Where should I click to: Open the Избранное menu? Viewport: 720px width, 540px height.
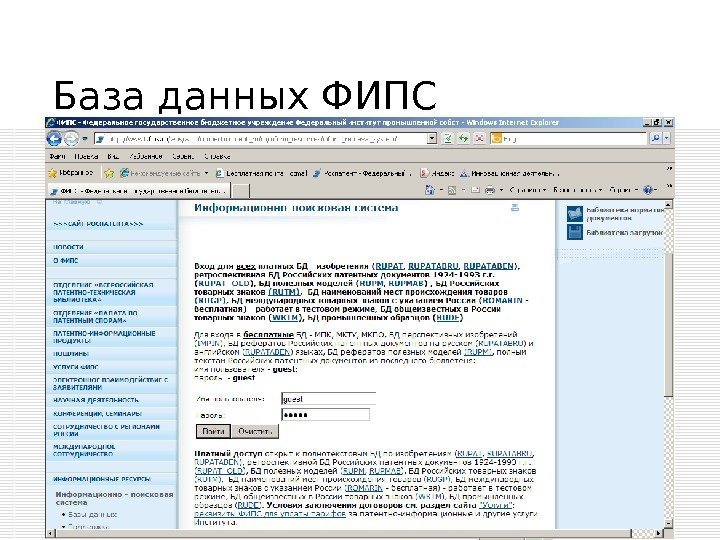[x=146, y=157]
